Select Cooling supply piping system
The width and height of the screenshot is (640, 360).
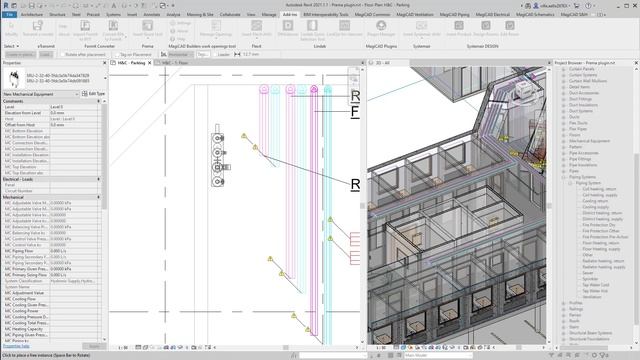[596, 207]
